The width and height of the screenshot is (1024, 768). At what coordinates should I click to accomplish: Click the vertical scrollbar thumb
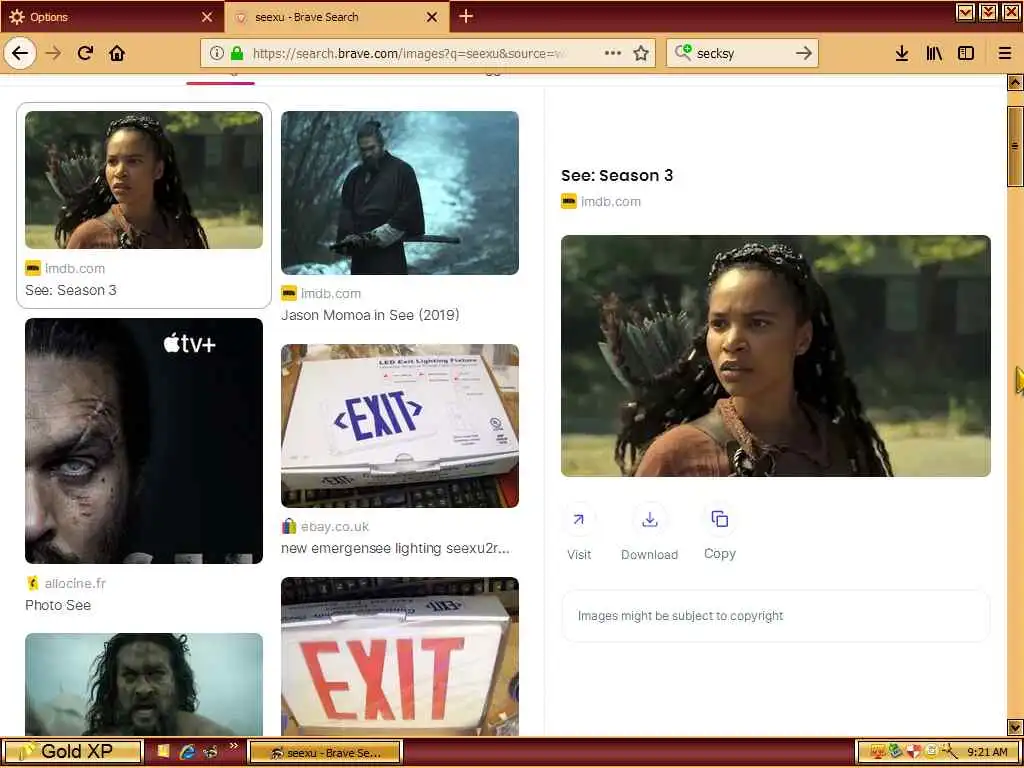pos(1015,147)
